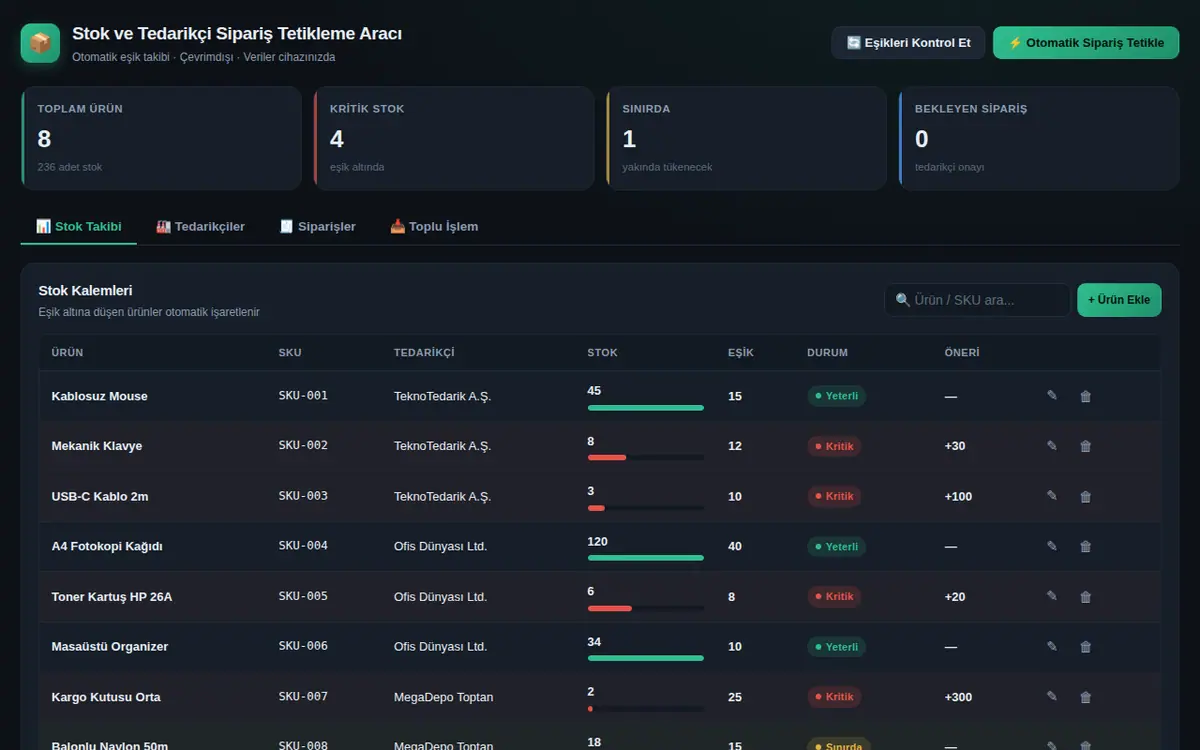Click the stock bar for Kablosuz Mouse

click(x=646, y=408)
